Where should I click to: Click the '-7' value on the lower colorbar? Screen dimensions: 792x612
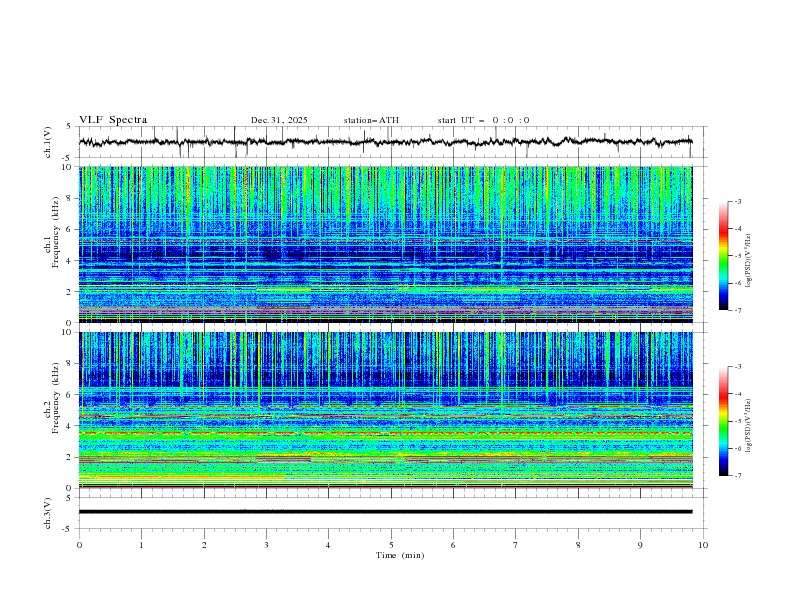737,476
